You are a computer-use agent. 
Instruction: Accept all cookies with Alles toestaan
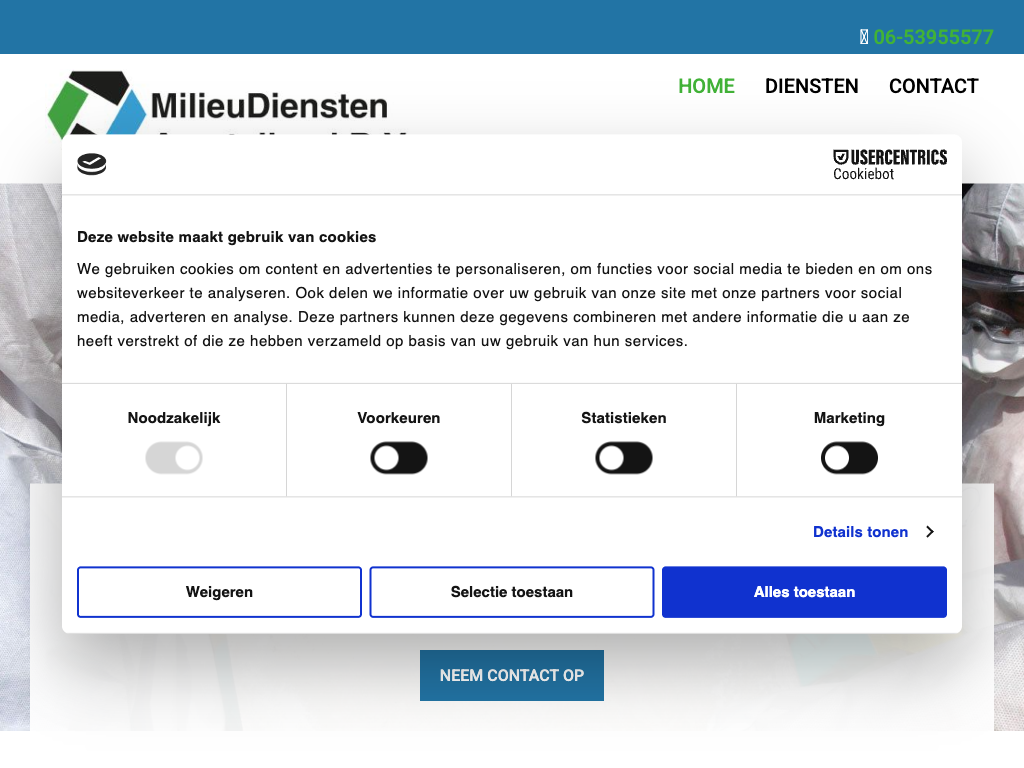[x=804, y=592]
